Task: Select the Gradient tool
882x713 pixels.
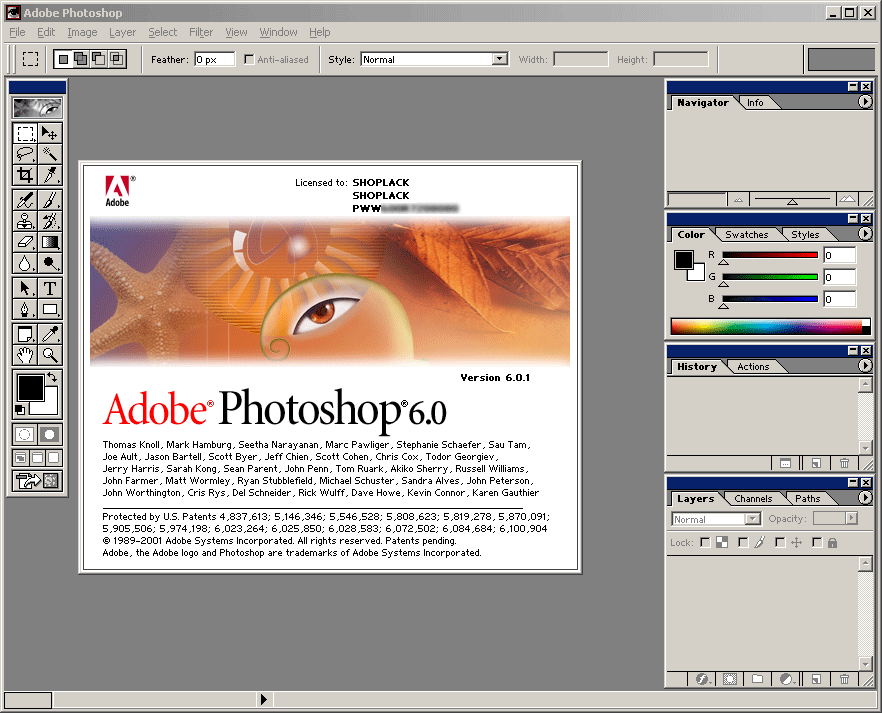Action: point(50,242)
